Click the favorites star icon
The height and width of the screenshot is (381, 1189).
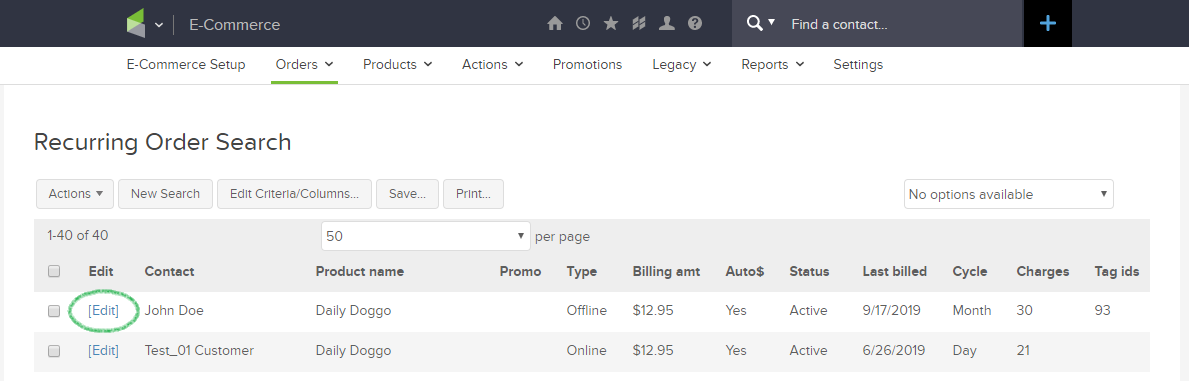coord(610,24)
